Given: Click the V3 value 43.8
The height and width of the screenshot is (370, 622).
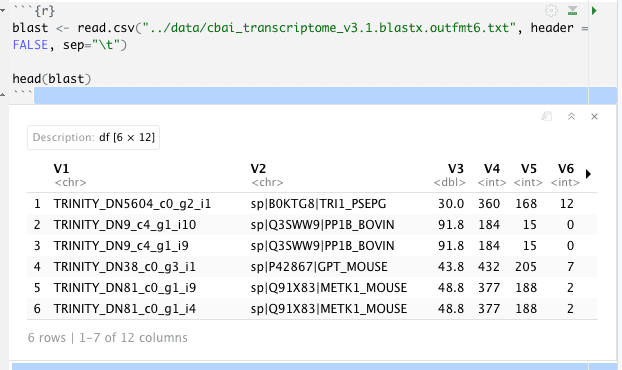Looking at the screenshot, I should [451, 267].
